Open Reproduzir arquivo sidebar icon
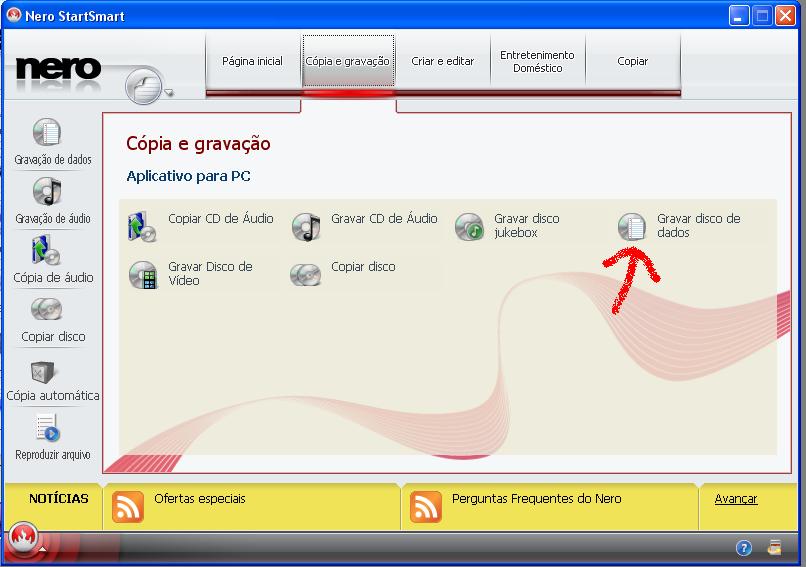This screenshot has width=806, height=567. click(x=48, y=428)
